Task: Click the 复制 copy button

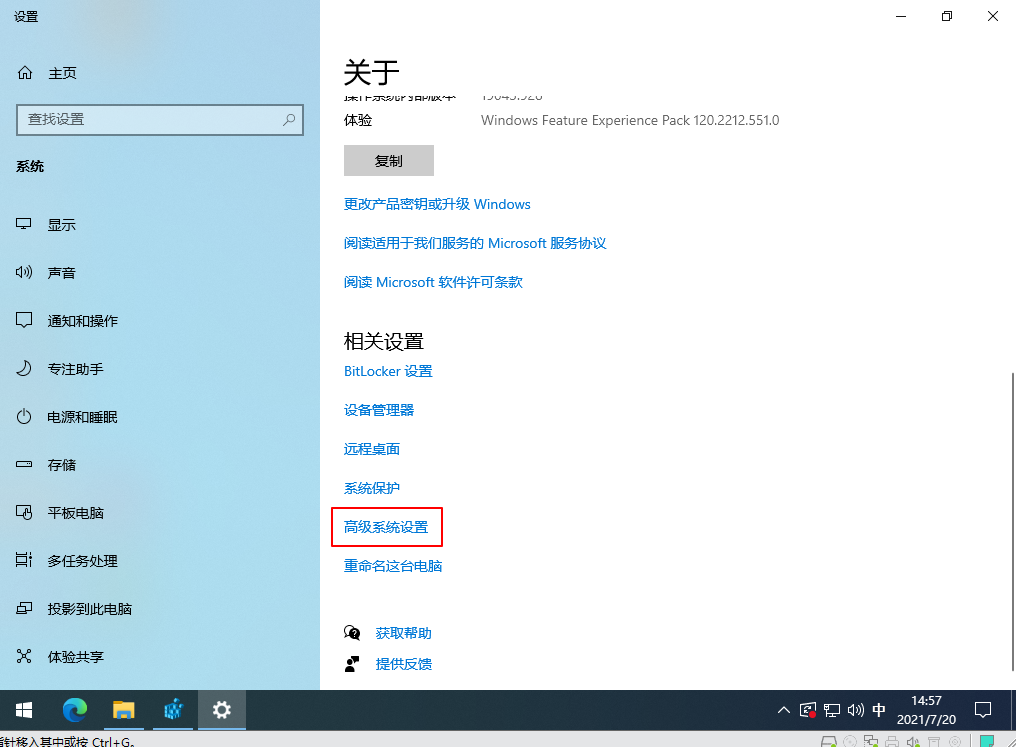Action: click(389, 161)
